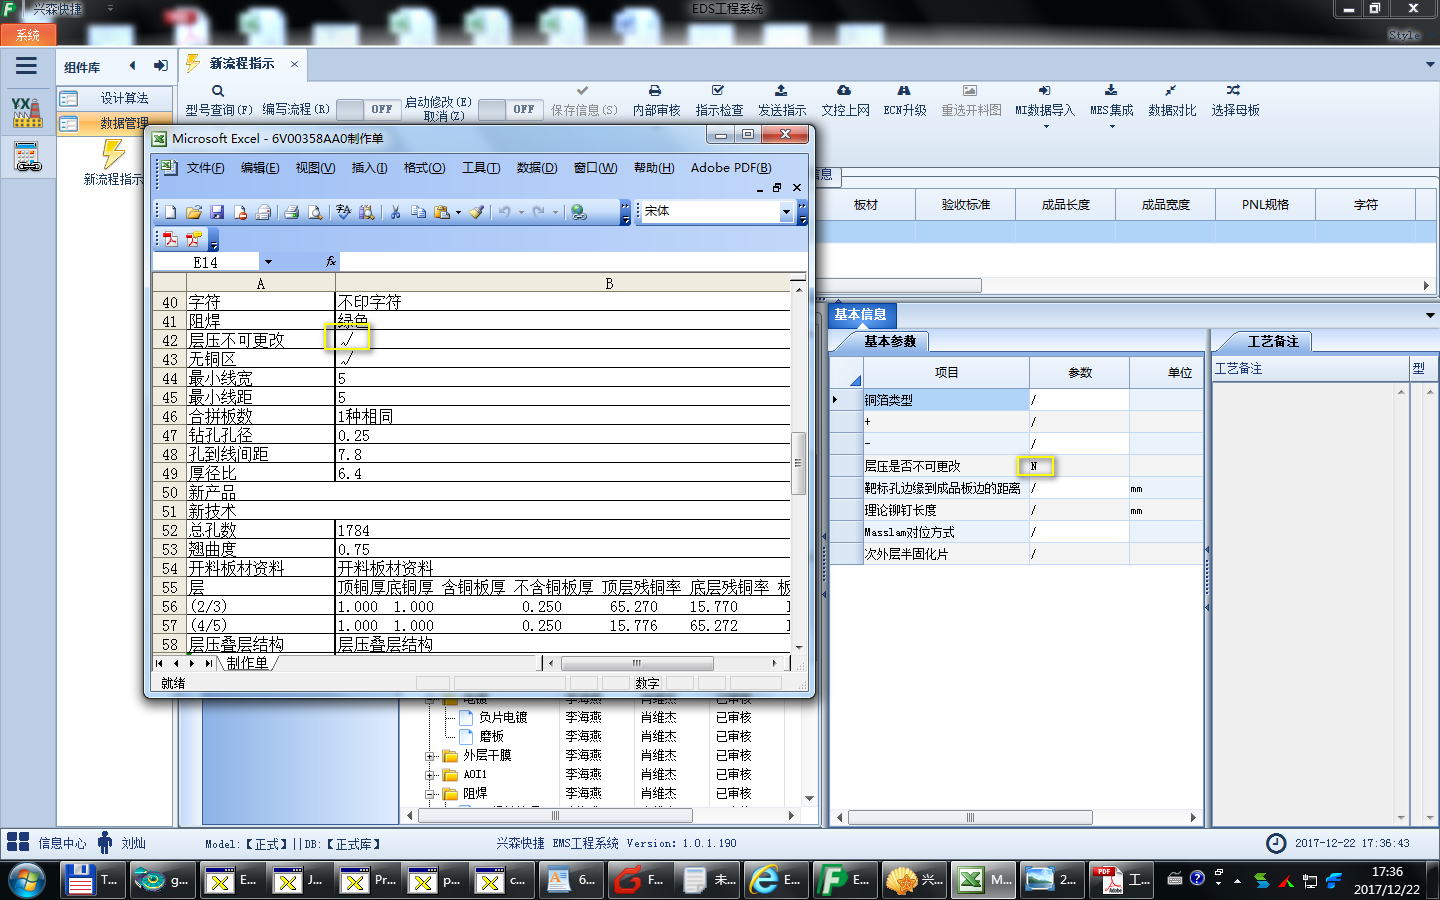This screenshot has height=900, width=1440.
Task: Click Excel Print Preview icon
Action: [315, 212]
